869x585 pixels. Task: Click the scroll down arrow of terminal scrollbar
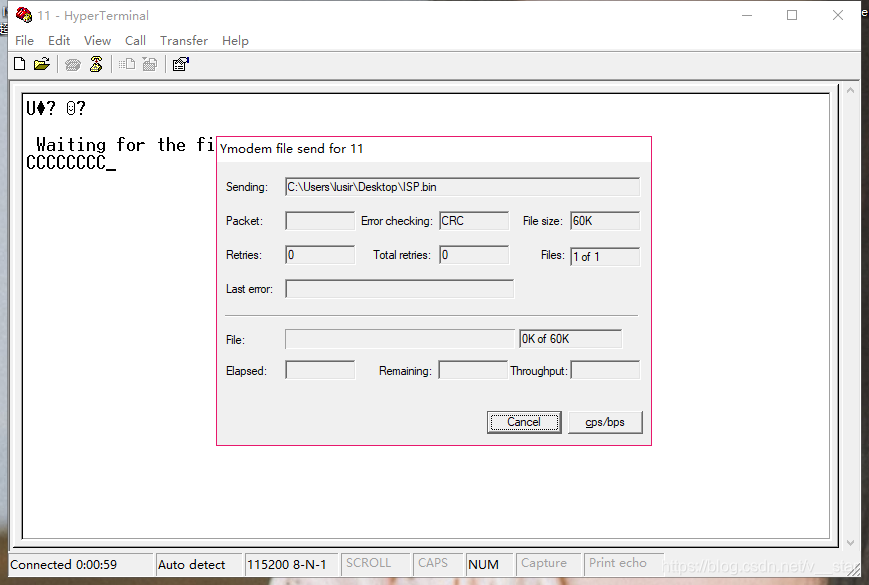[x=850, y=543]
